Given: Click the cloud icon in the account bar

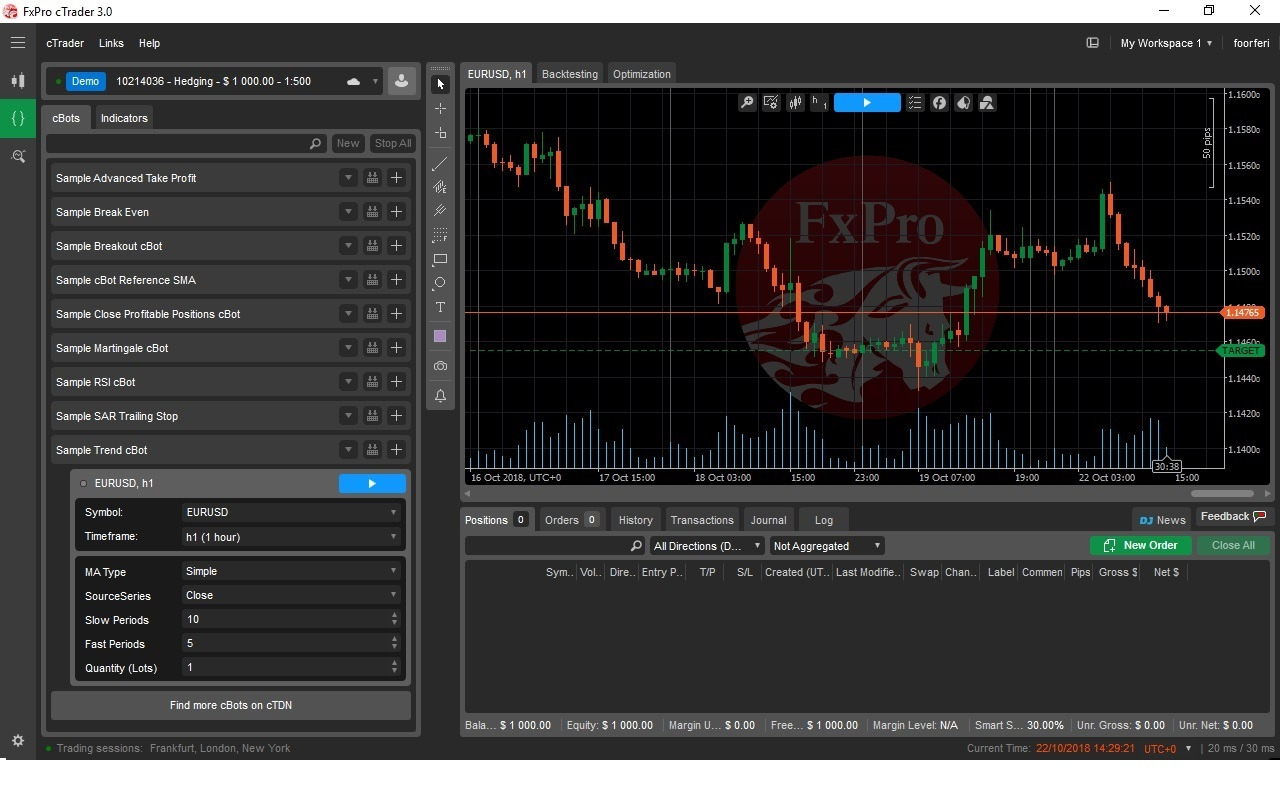Looking at the screenshot, I should [x=353, y=82].
